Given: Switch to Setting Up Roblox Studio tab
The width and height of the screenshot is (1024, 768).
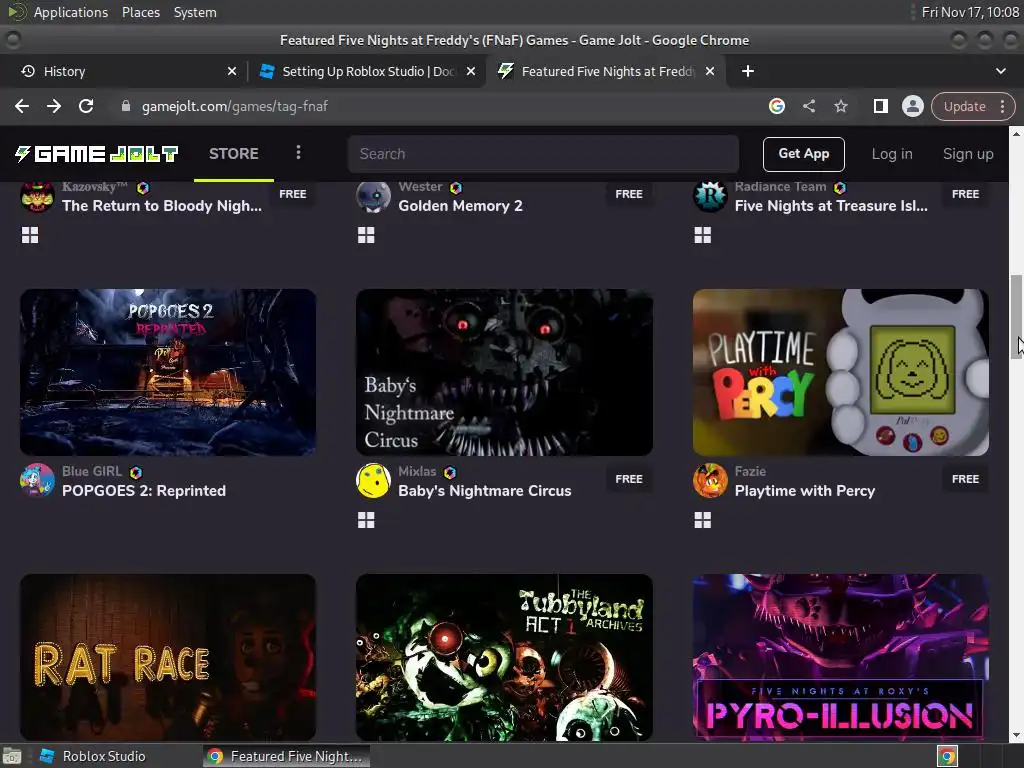Looking at the screenshot, I should [x=366, y=71].
